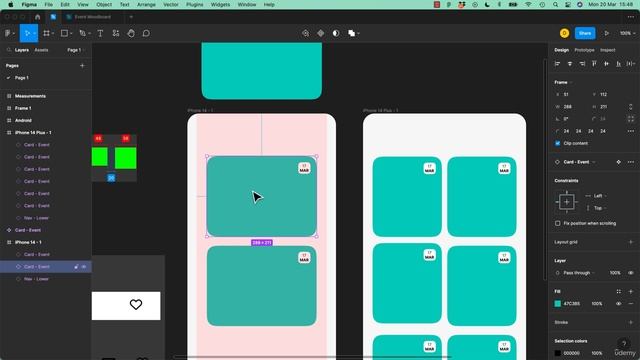Click Constrain proportions icon
640x360 pixels.
coord(631,107)
